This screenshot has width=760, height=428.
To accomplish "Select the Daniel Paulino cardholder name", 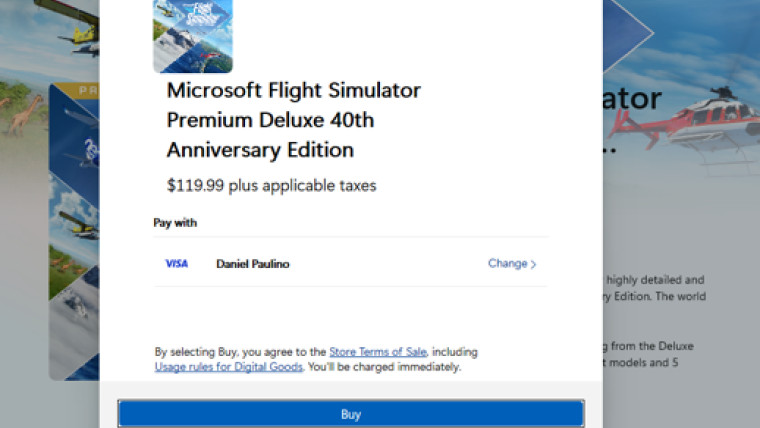I will pyautogui.click(x=252, y=264).
